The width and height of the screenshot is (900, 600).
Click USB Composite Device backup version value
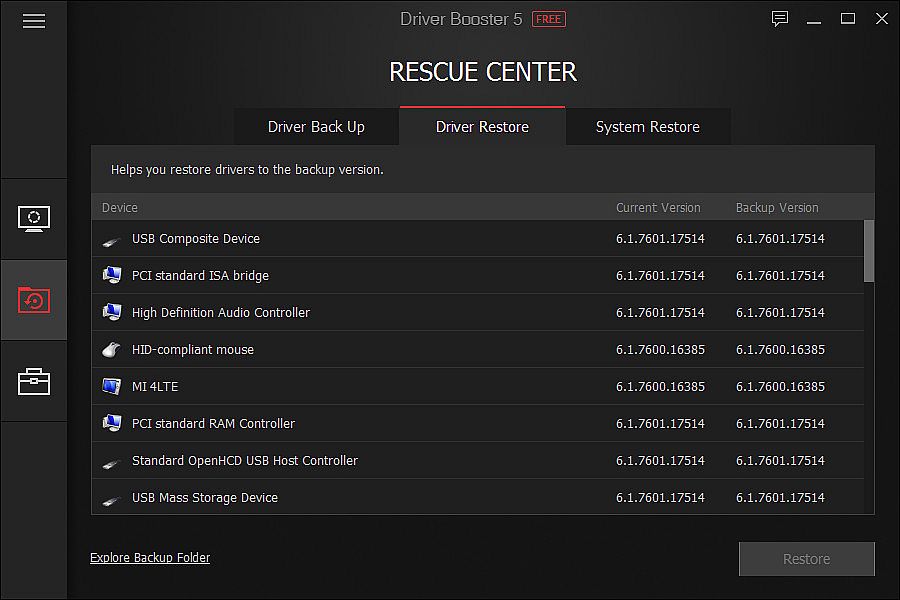(x=780, y=238)
